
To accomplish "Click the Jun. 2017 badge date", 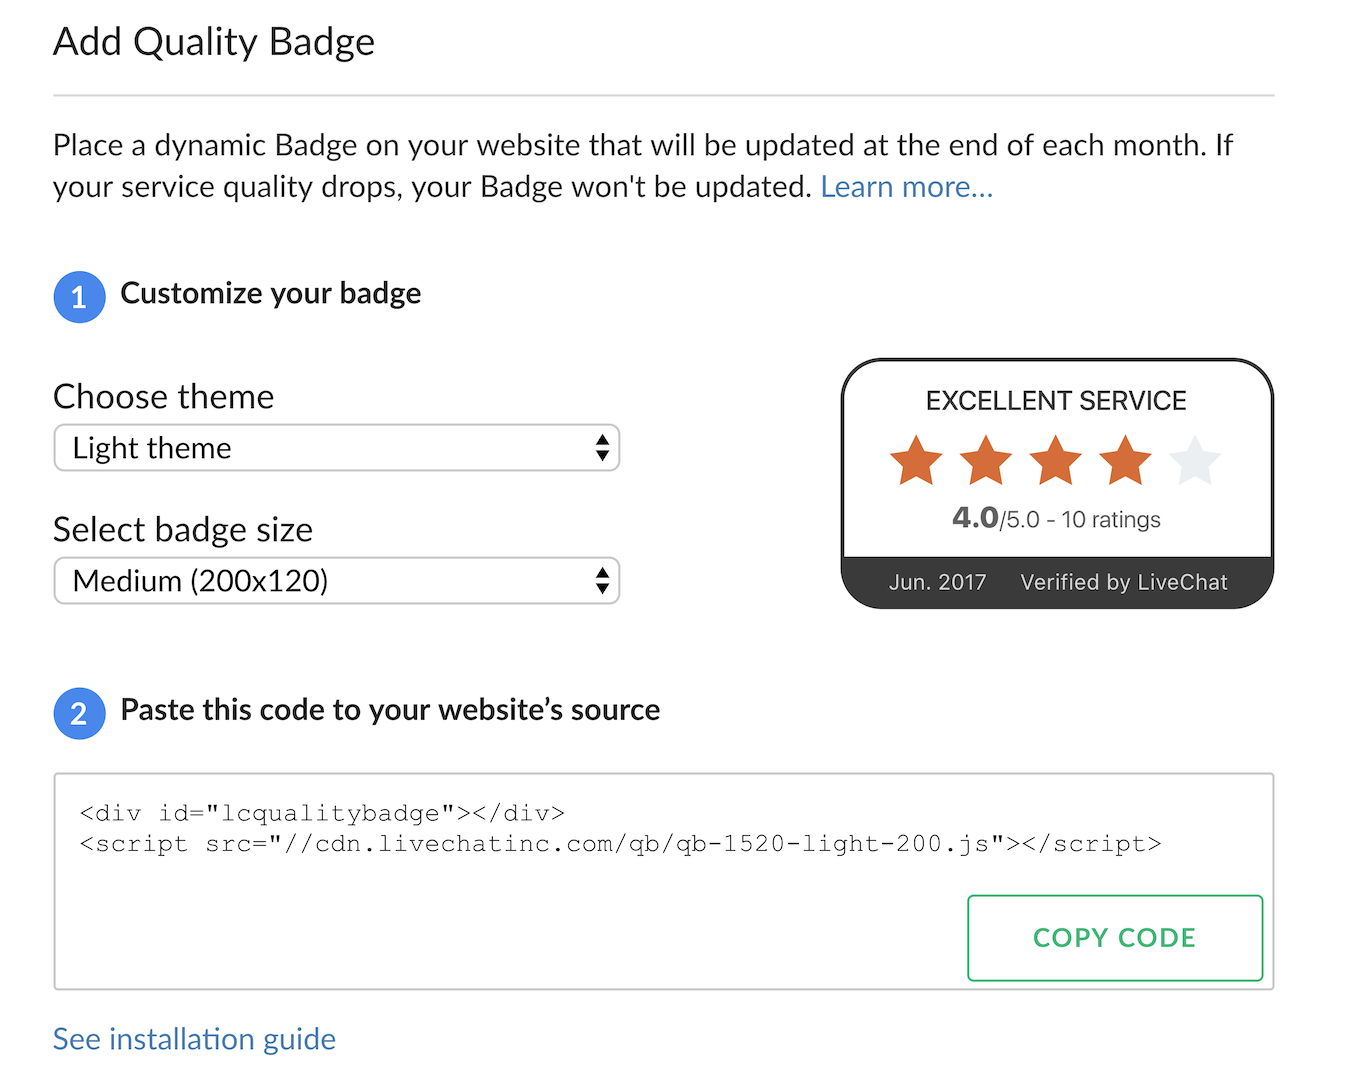I will tap(938, 582).
